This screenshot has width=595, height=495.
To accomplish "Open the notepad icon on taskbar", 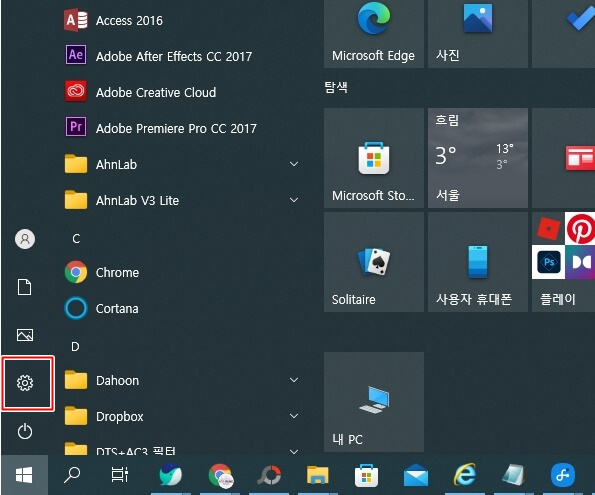I will [x=513, y=475].
